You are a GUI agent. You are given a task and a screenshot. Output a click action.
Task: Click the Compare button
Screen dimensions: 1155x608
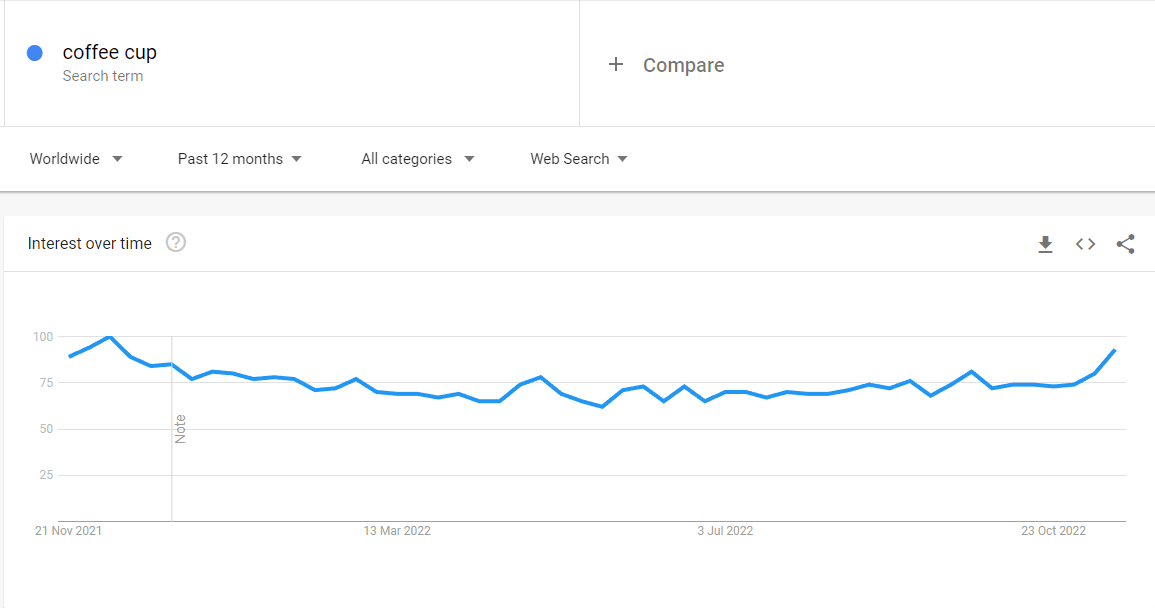[x=666, y=65]
